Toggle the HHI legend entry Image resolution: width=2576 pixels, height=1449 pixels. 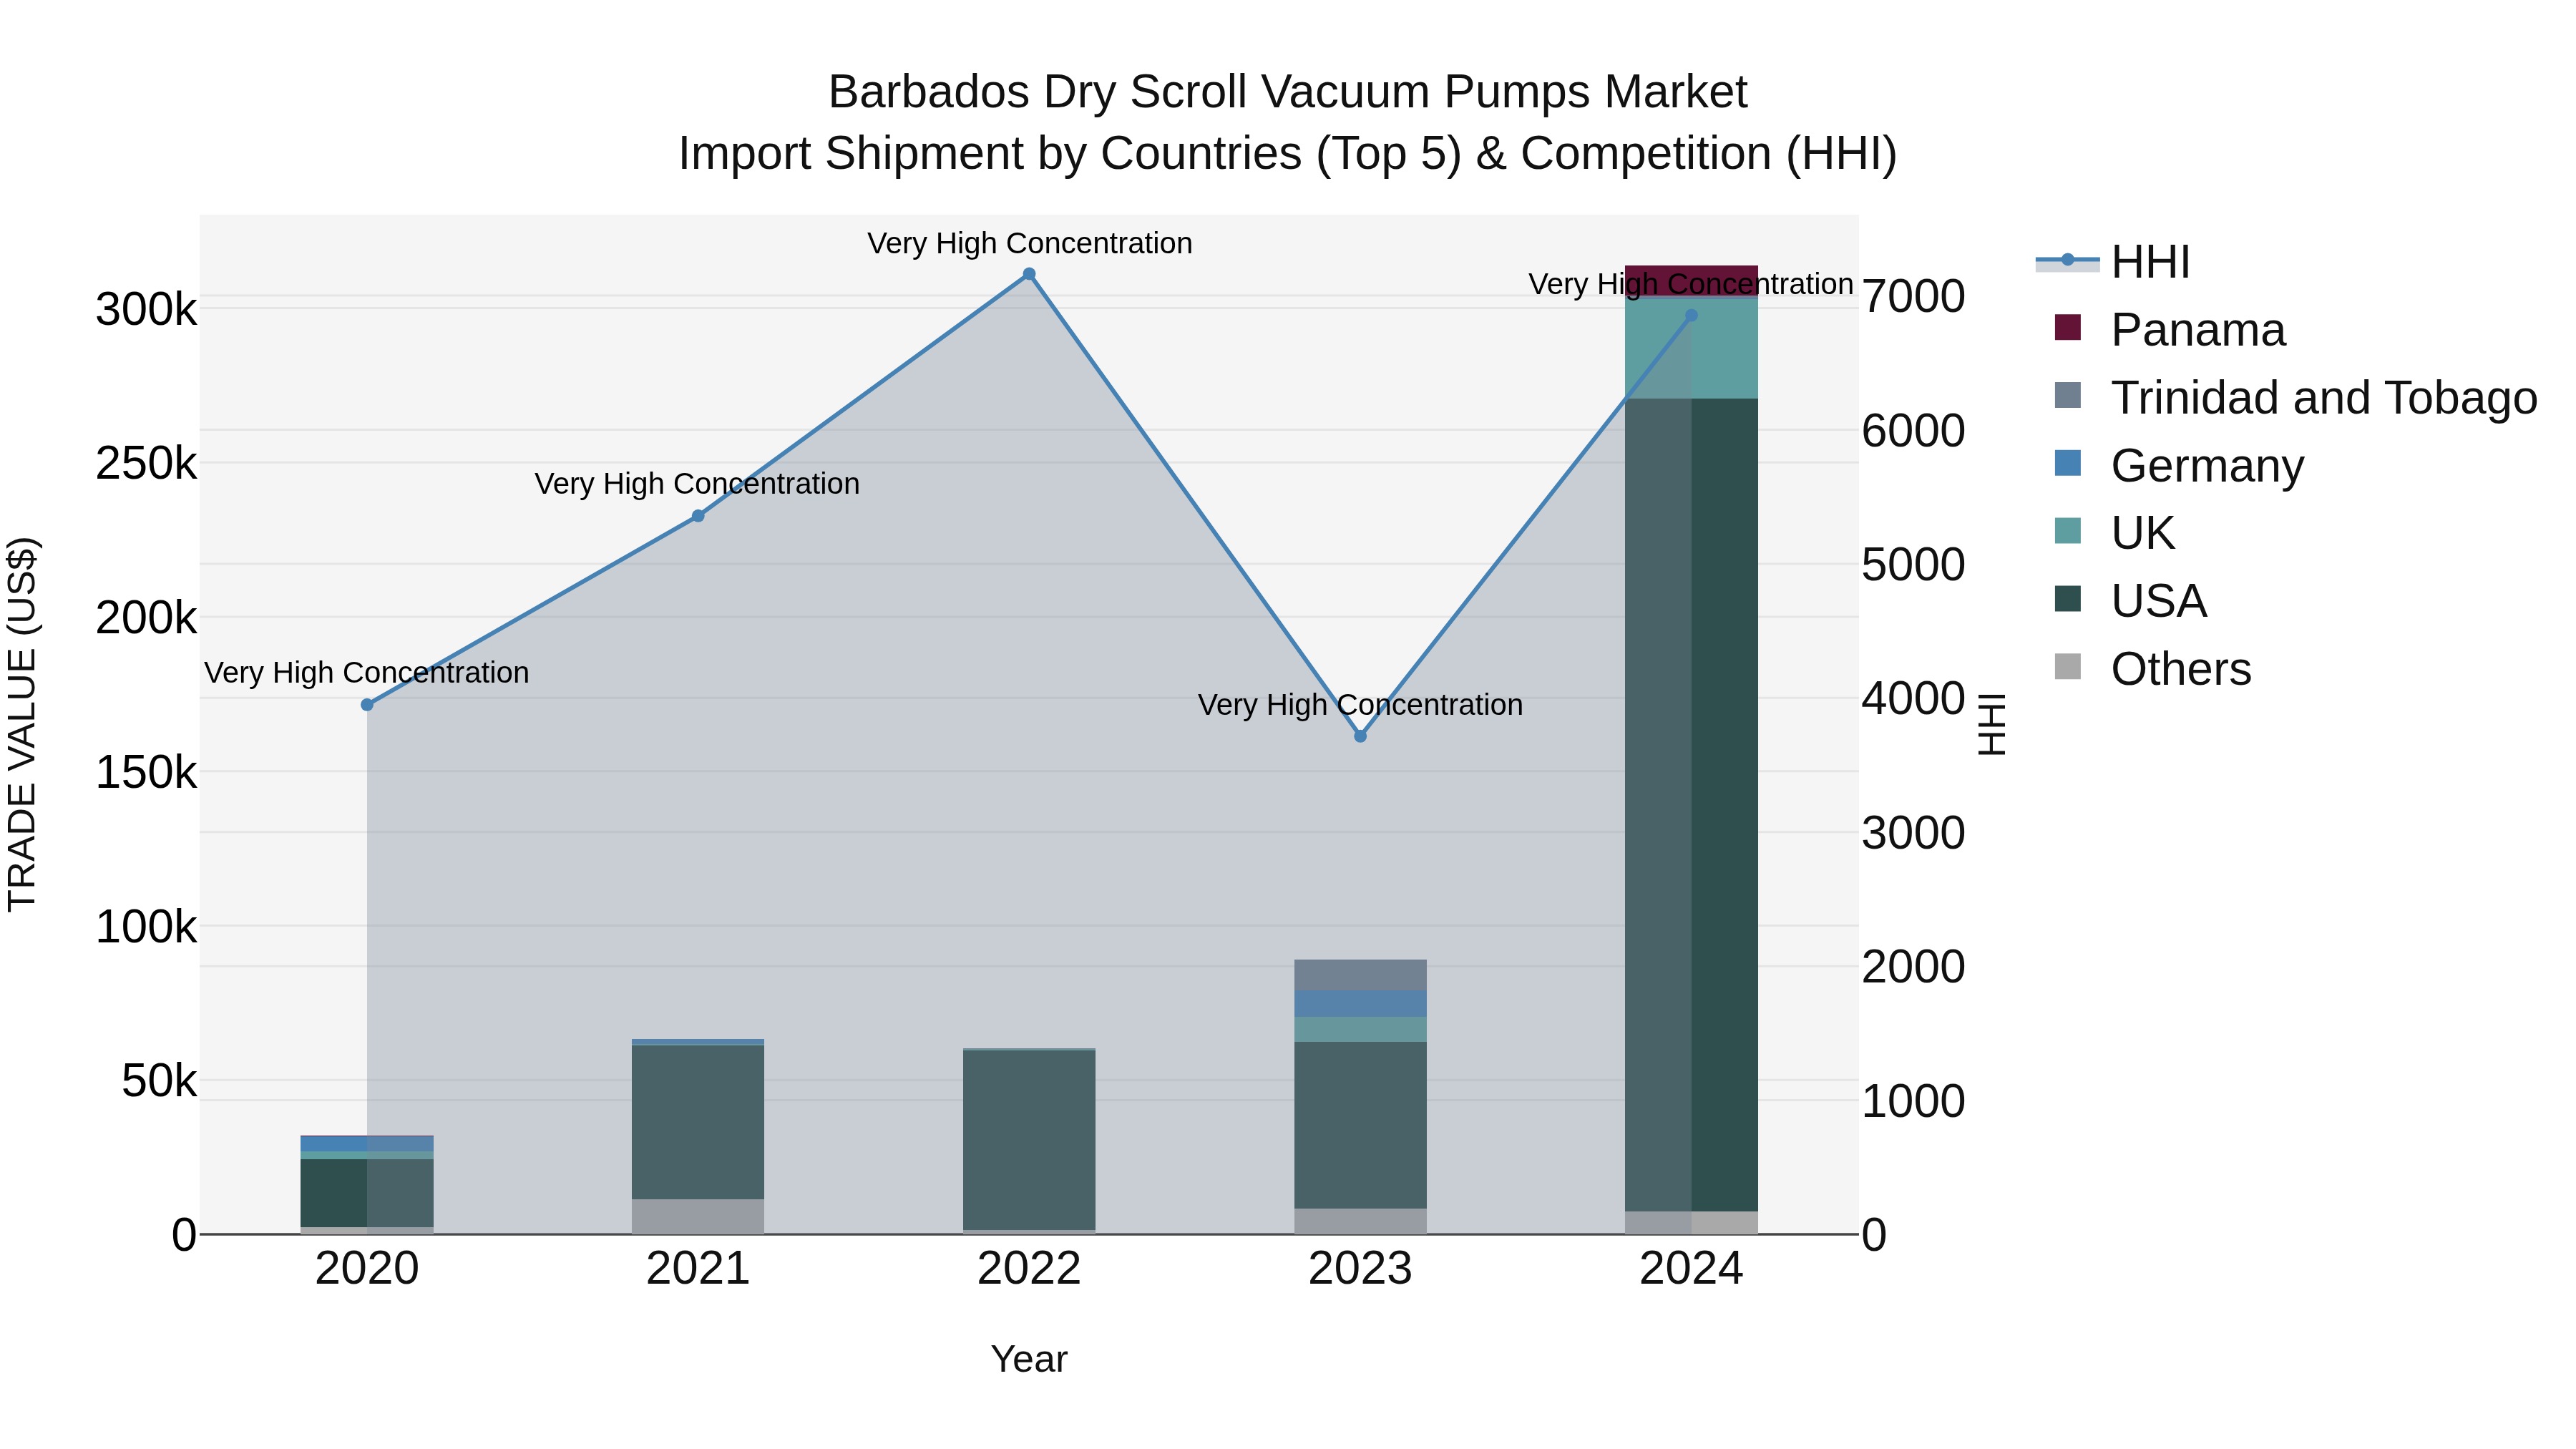point(2112,262)
